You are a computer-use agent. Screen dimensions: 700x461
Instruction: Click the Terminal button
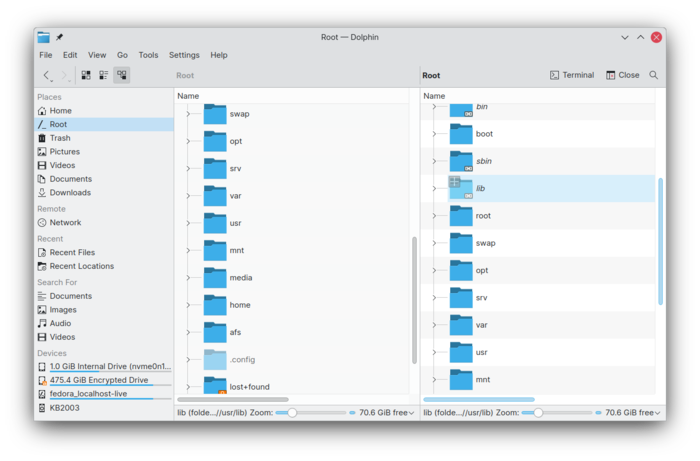pyautogui.click(x=572, y=75)
